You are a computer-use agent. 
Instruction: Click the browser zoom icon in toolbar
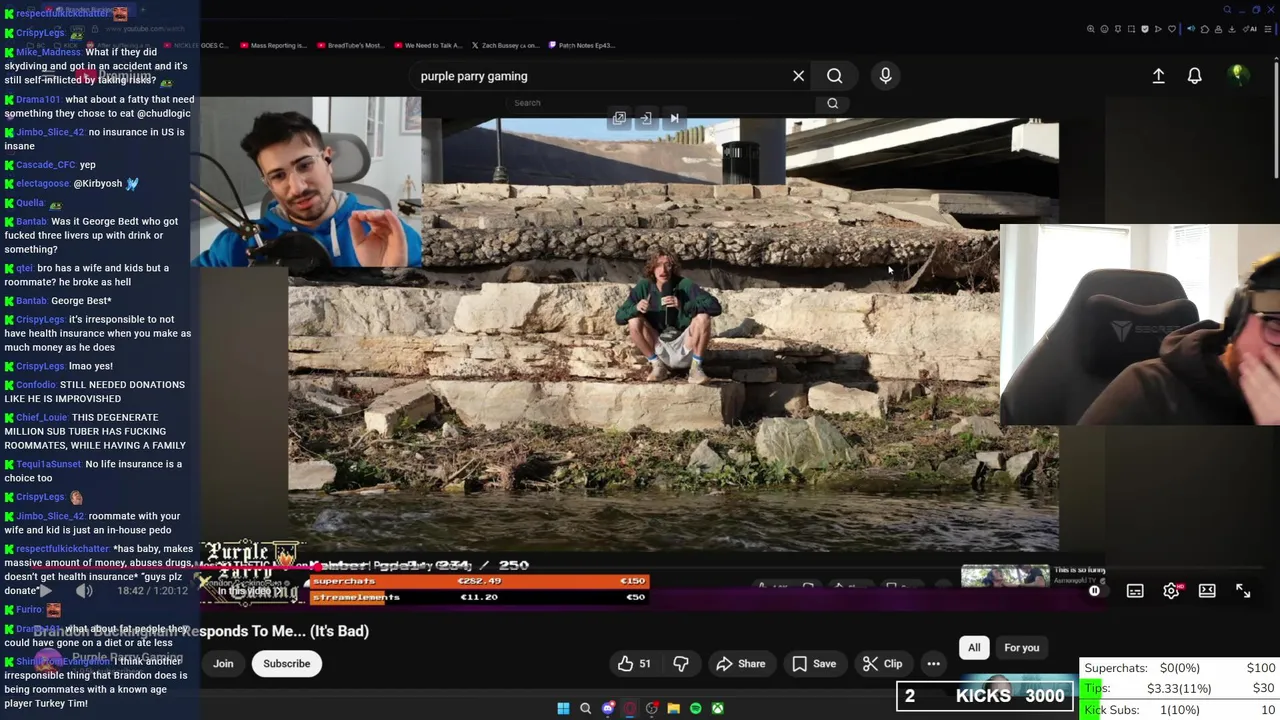(1091, 29)
